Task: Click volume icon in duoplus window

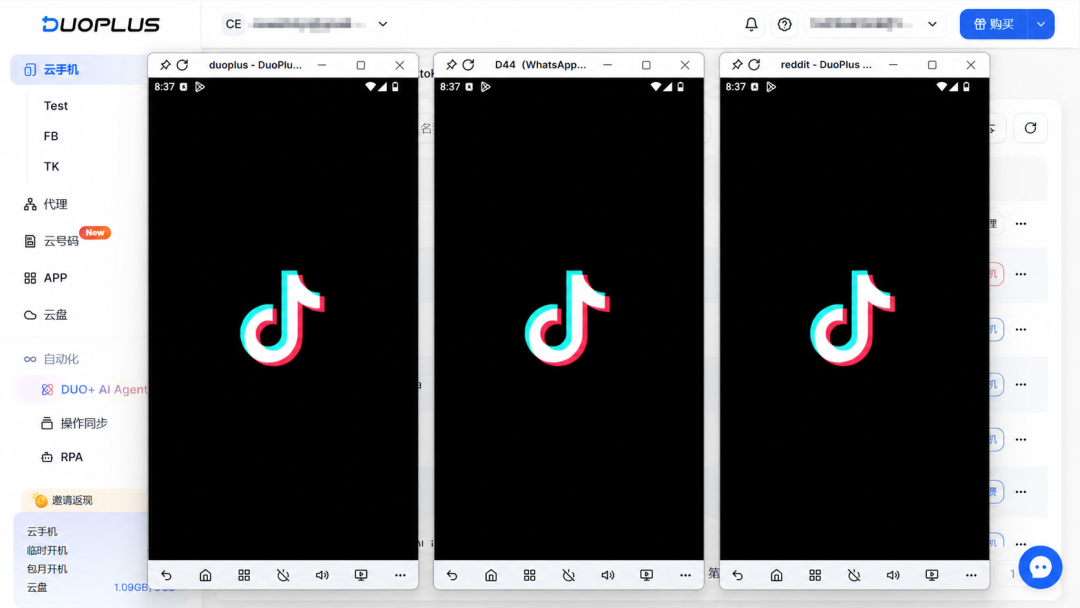Action: pos(322,575)
